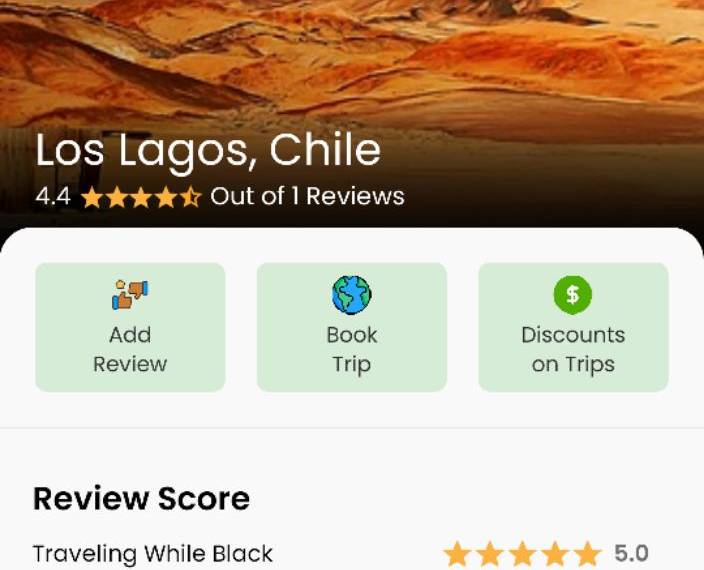The image size is (704, 570).
Task: Tap the Book Trip text label
Action: [x=352, y=351]
